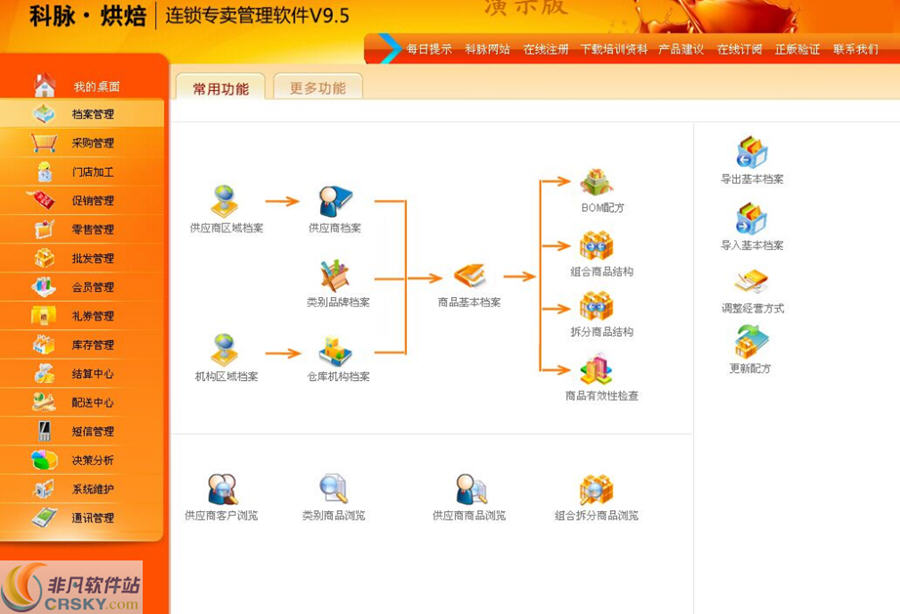Open 每日提示 link

[429, 49]
